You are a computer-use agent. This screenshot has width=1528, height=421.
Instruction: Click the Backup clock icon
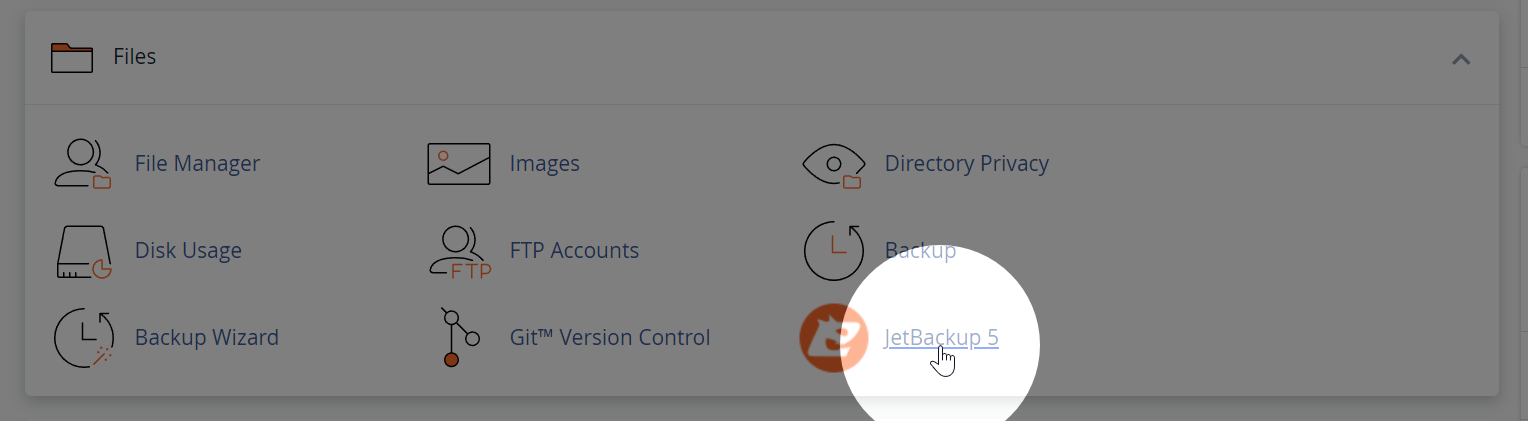click(833, 251)
